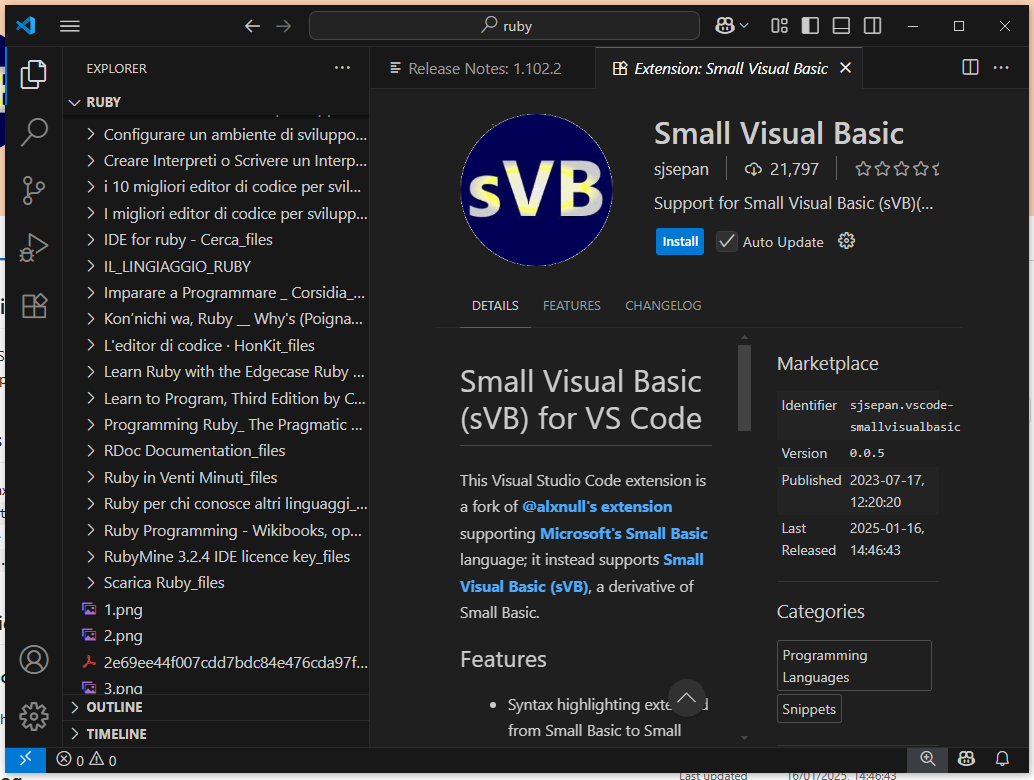Collapse the RUBY folder section
Image resolution: width=1034 pixels, height=780 pixels.
coord(218,102)
